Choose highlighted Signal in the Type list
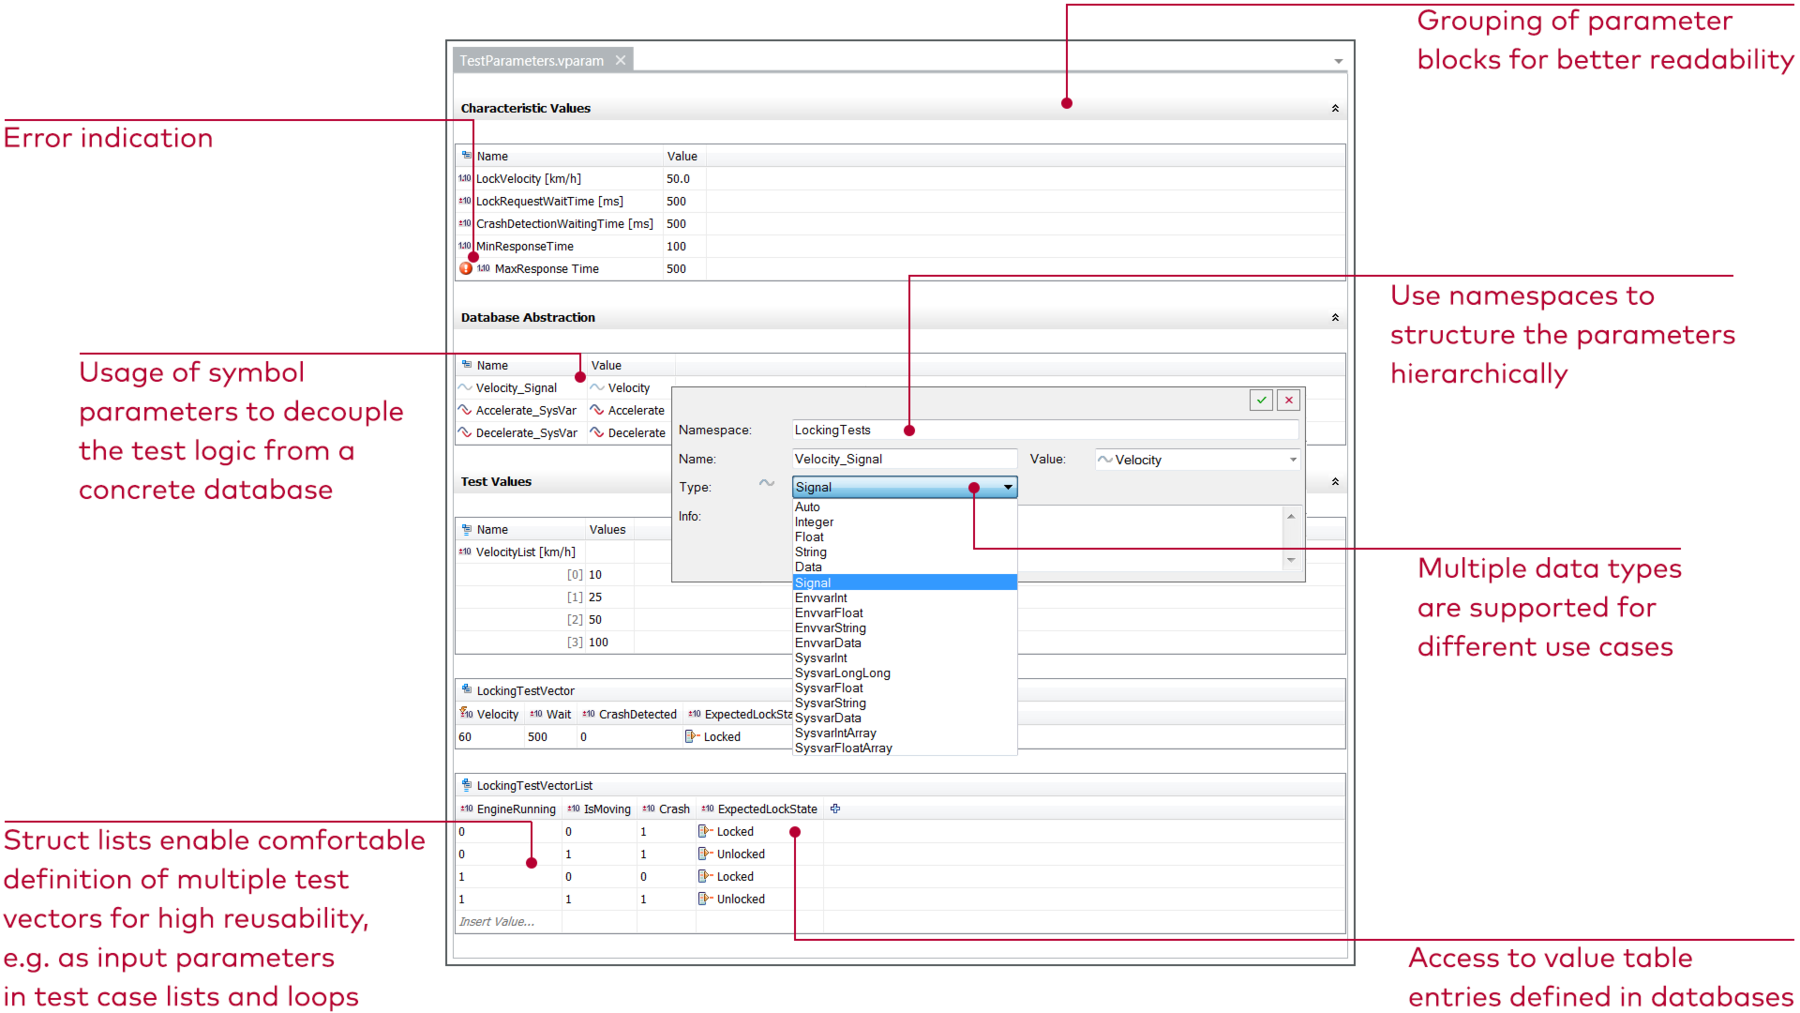The image size is (1800, 1013). click(x=905, y=583)
